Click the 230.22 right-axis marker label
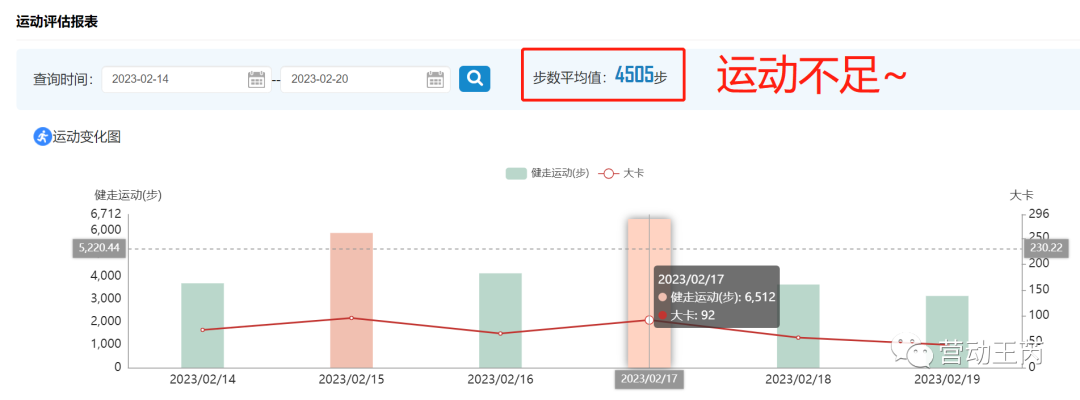Image resolution: width=1080 pixels, height=400 pixels. [x=1046, y=248]
